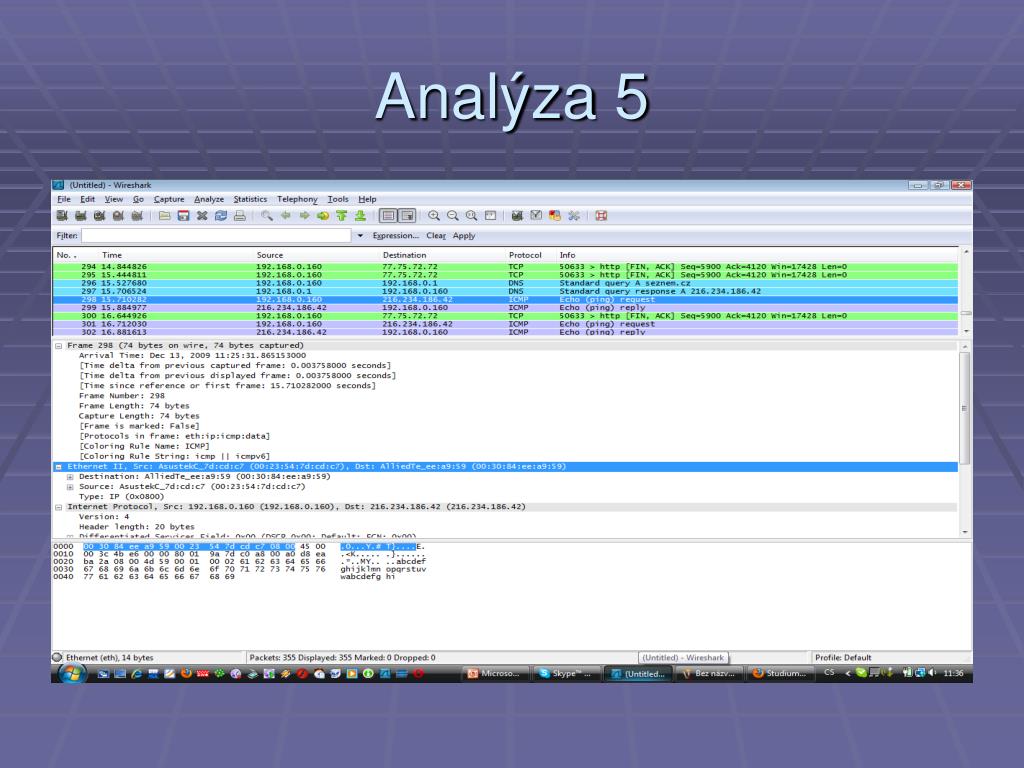Jump to the last packet
The width and height of the screenshot is (1024, 768).
click(360, 216)
